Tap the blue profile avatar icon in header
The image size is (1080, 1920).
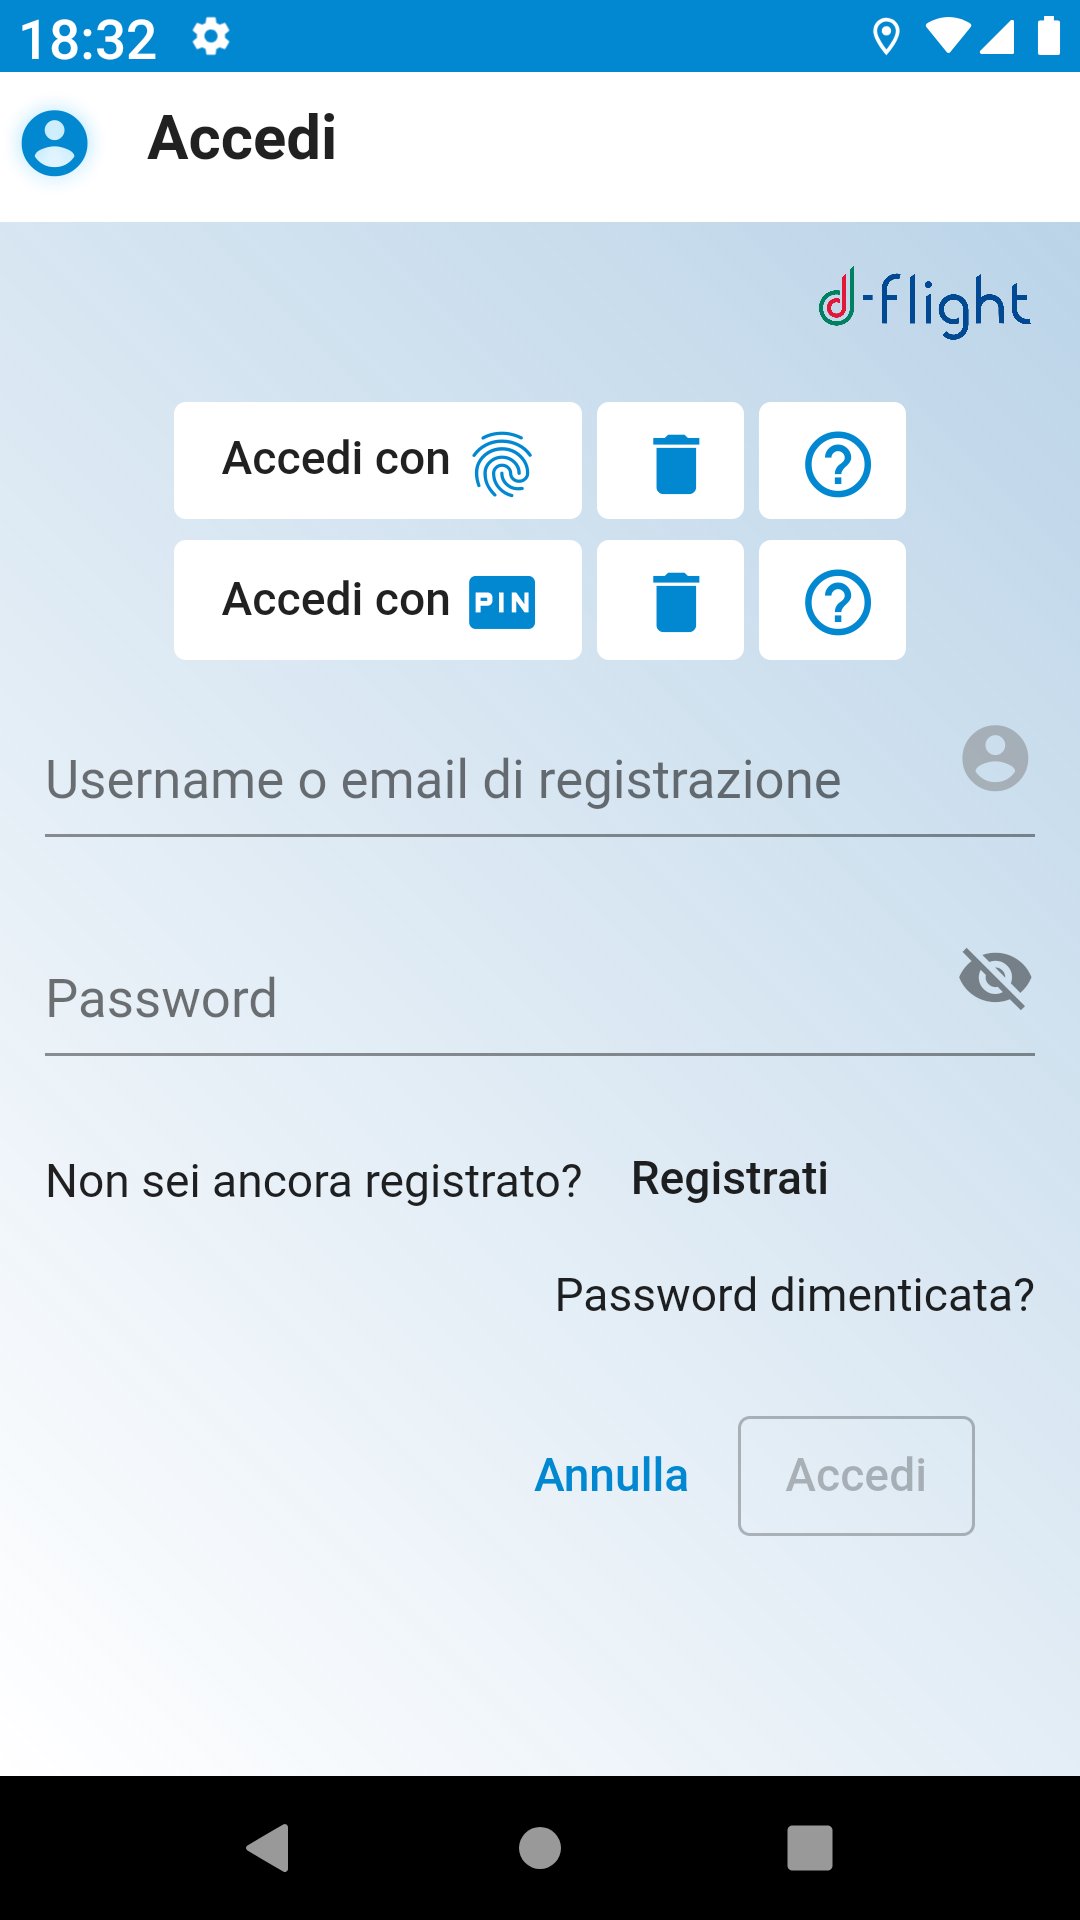[55, 143]
